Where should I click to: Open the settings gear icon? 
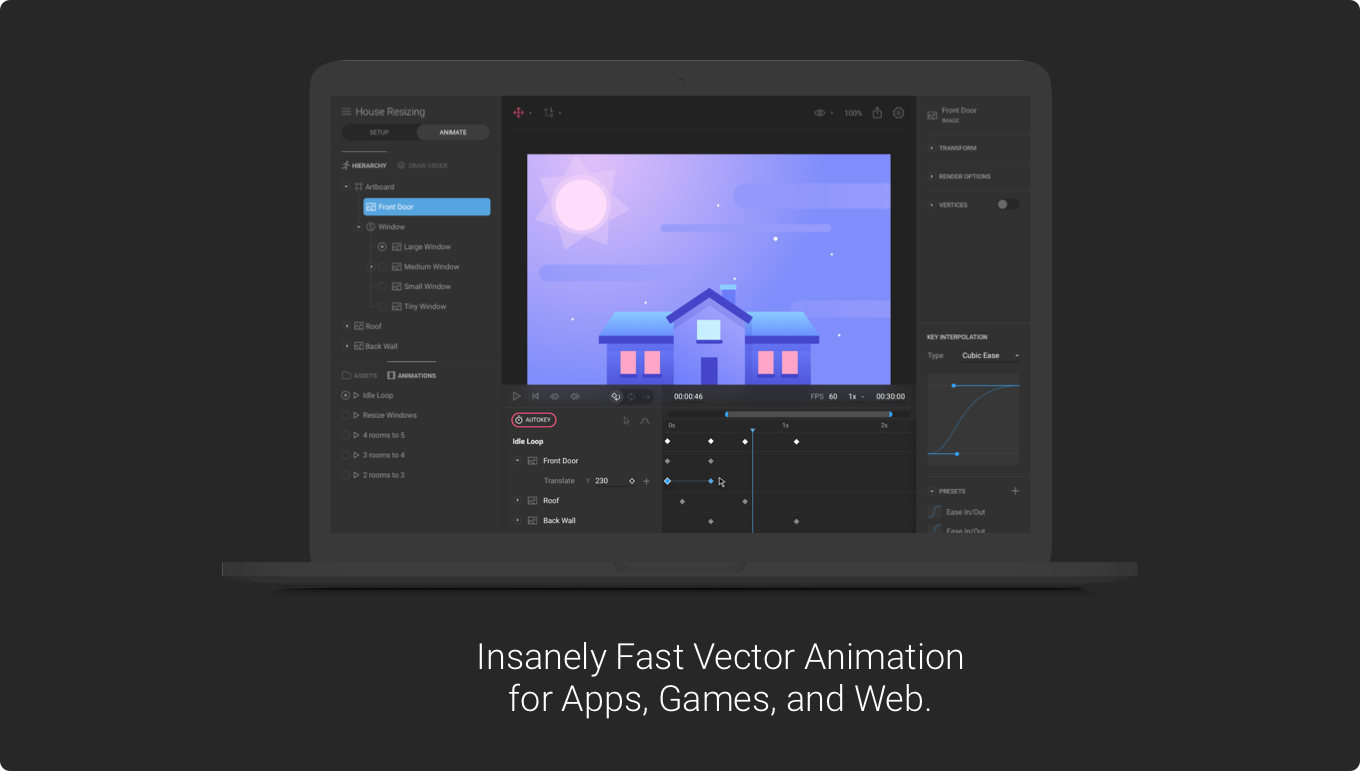coord(899,113)
